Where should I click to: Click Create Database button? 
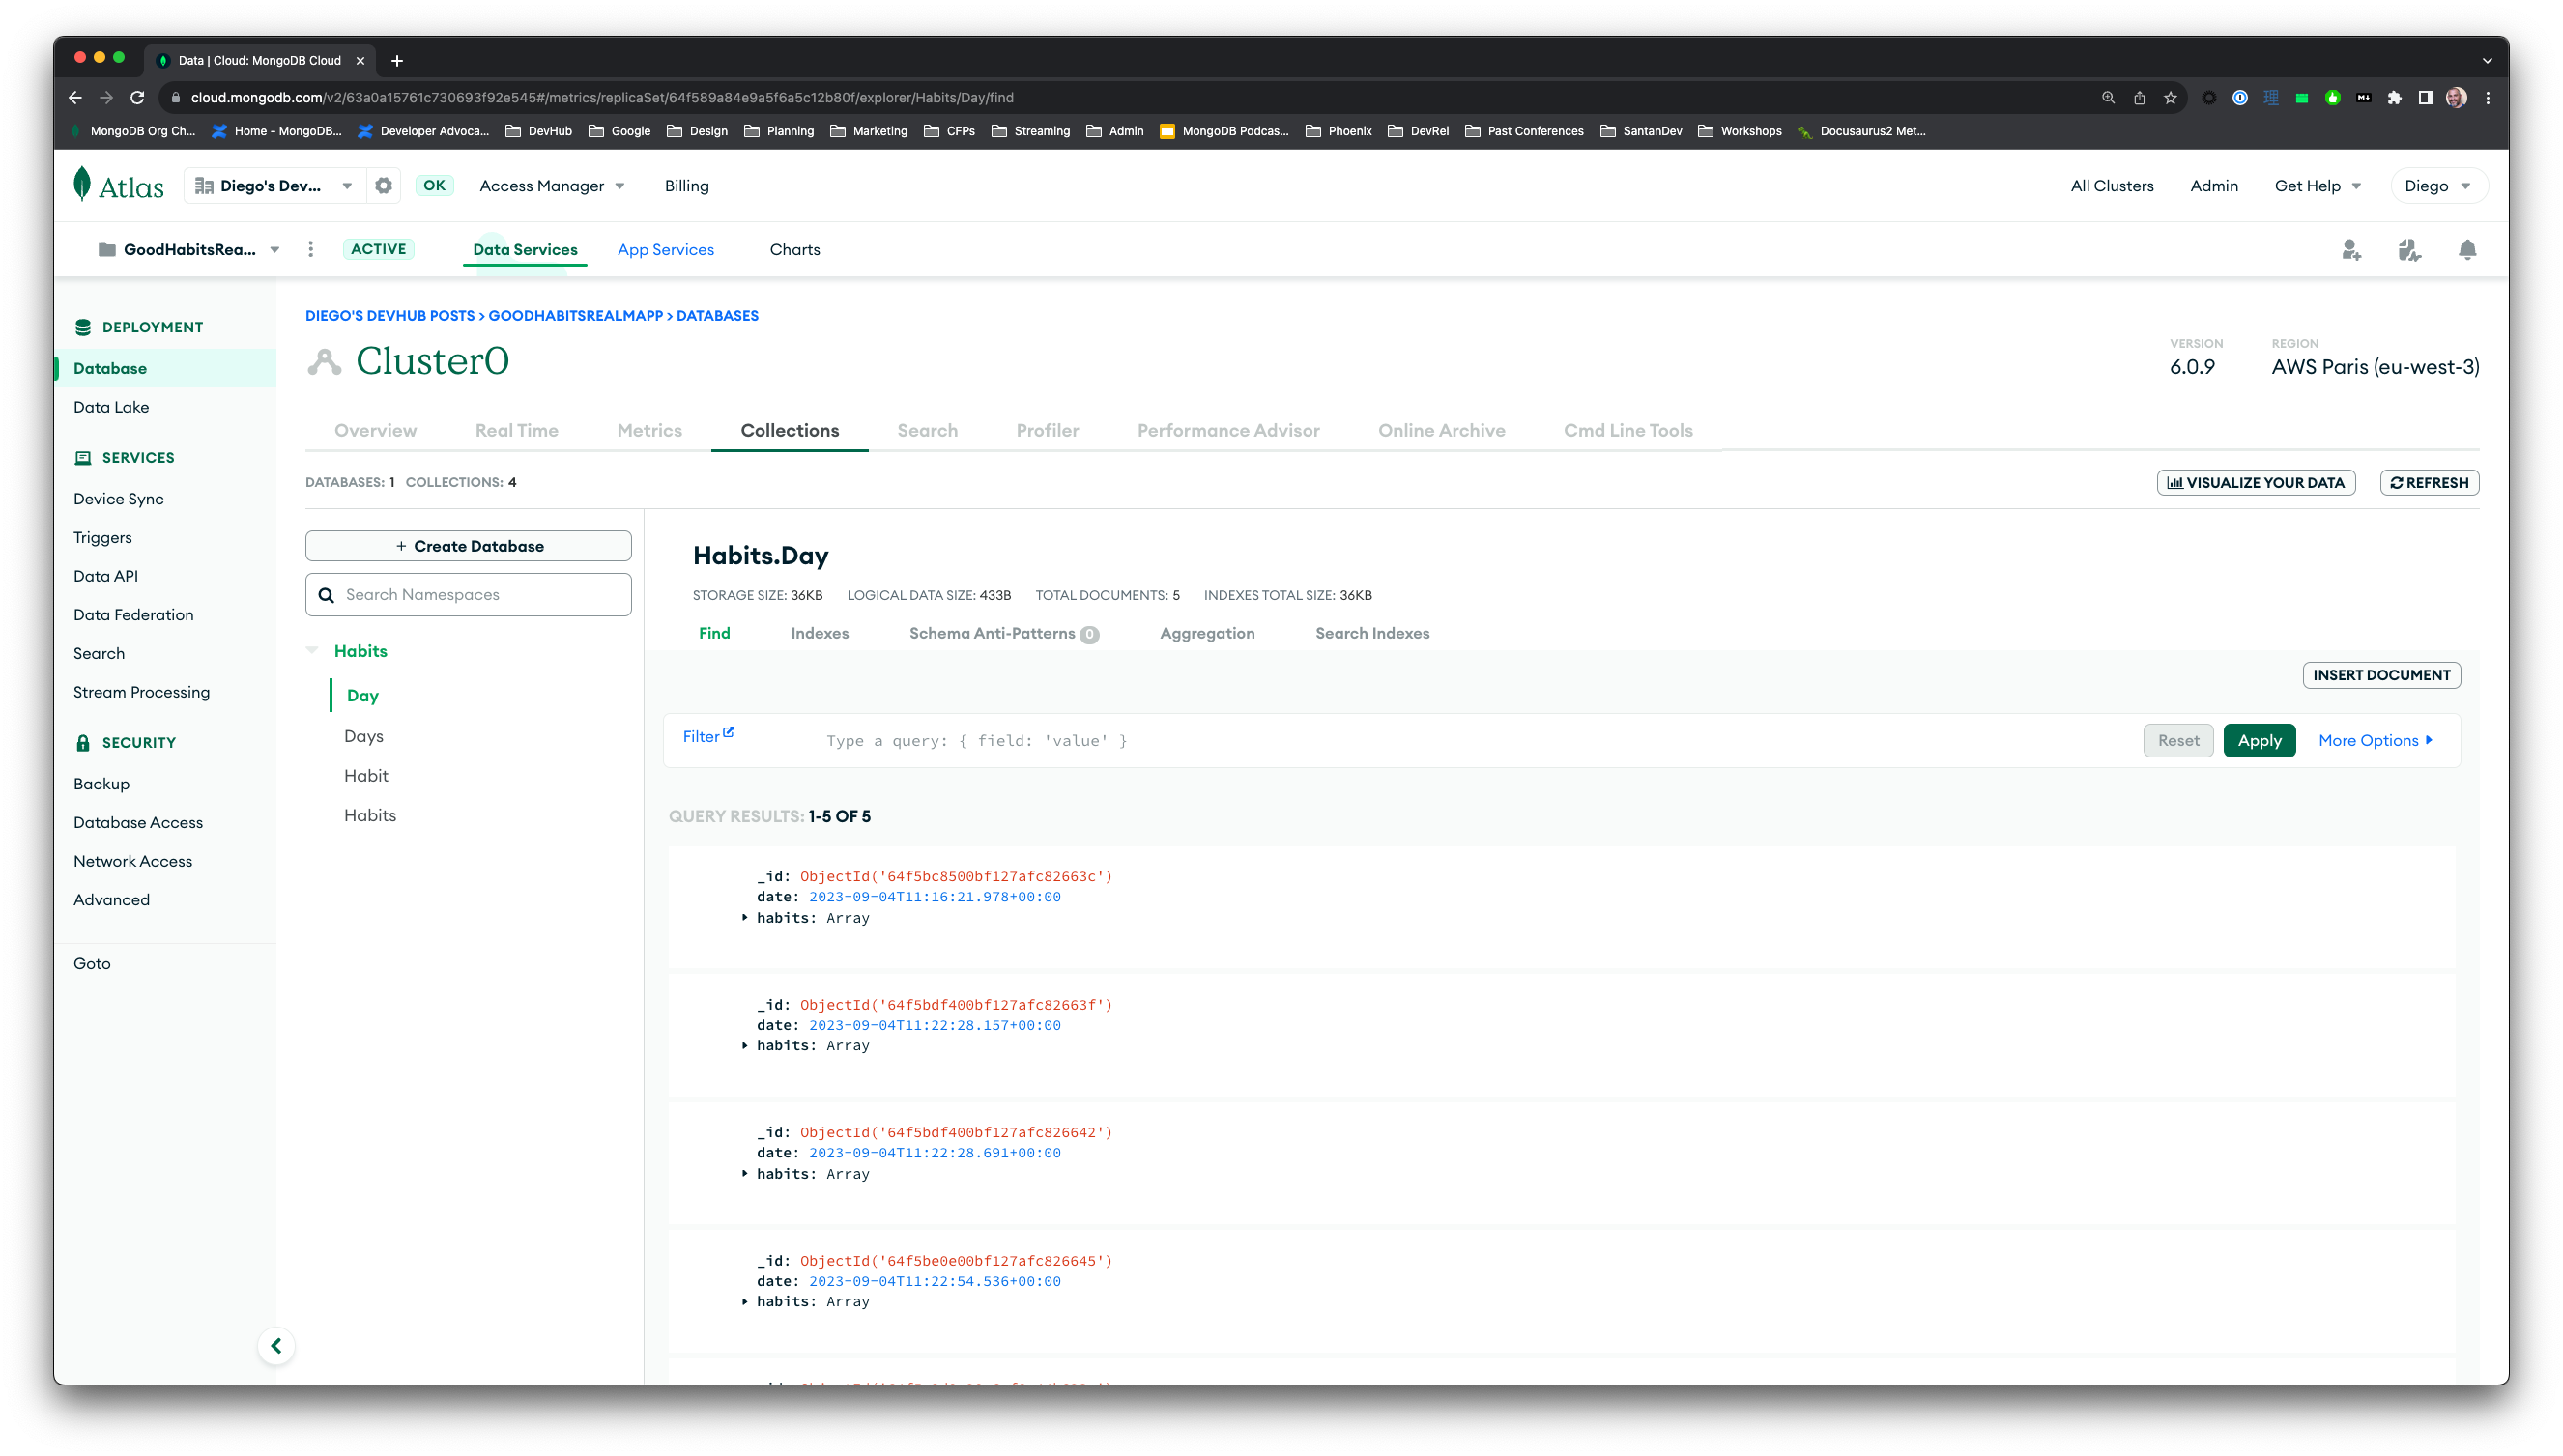pos(468,546)
